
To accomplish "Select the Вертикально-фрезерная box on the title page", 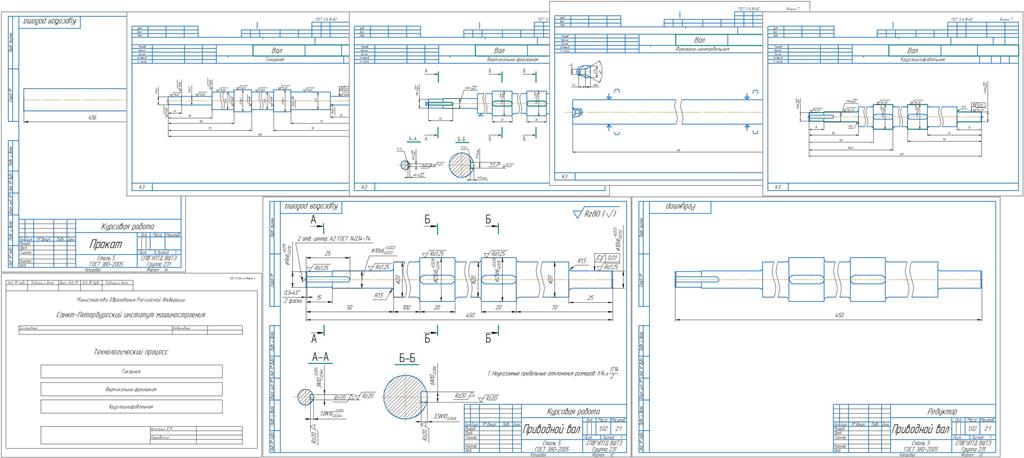I will pos(131,389).
